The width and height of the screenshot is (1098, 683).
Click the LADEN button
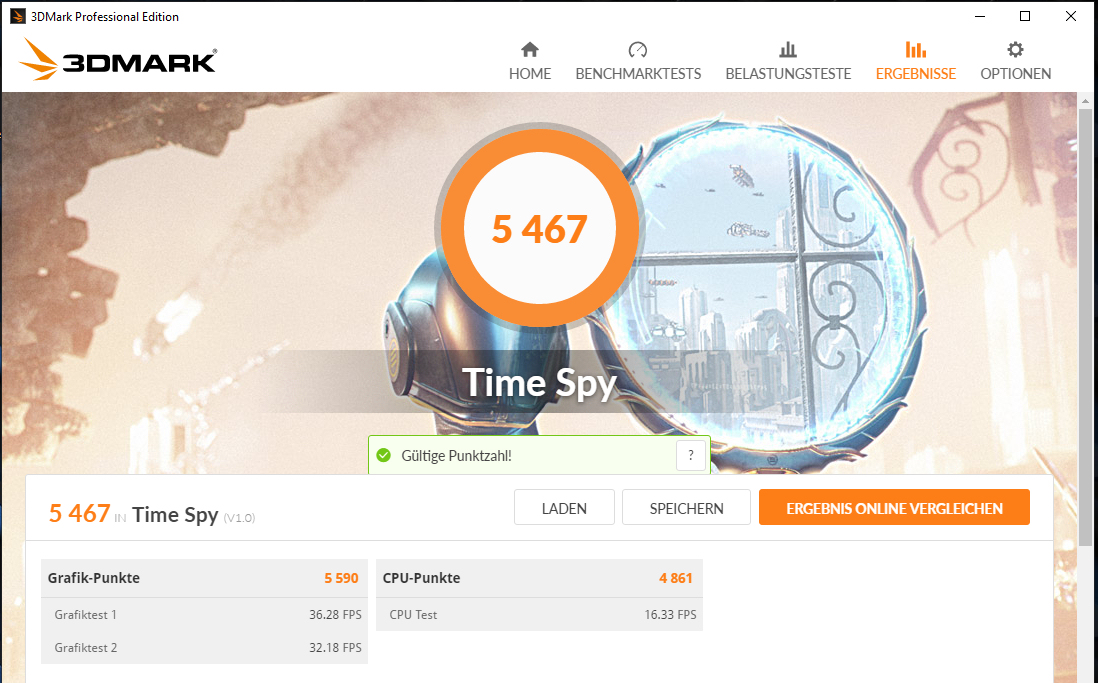564,507
